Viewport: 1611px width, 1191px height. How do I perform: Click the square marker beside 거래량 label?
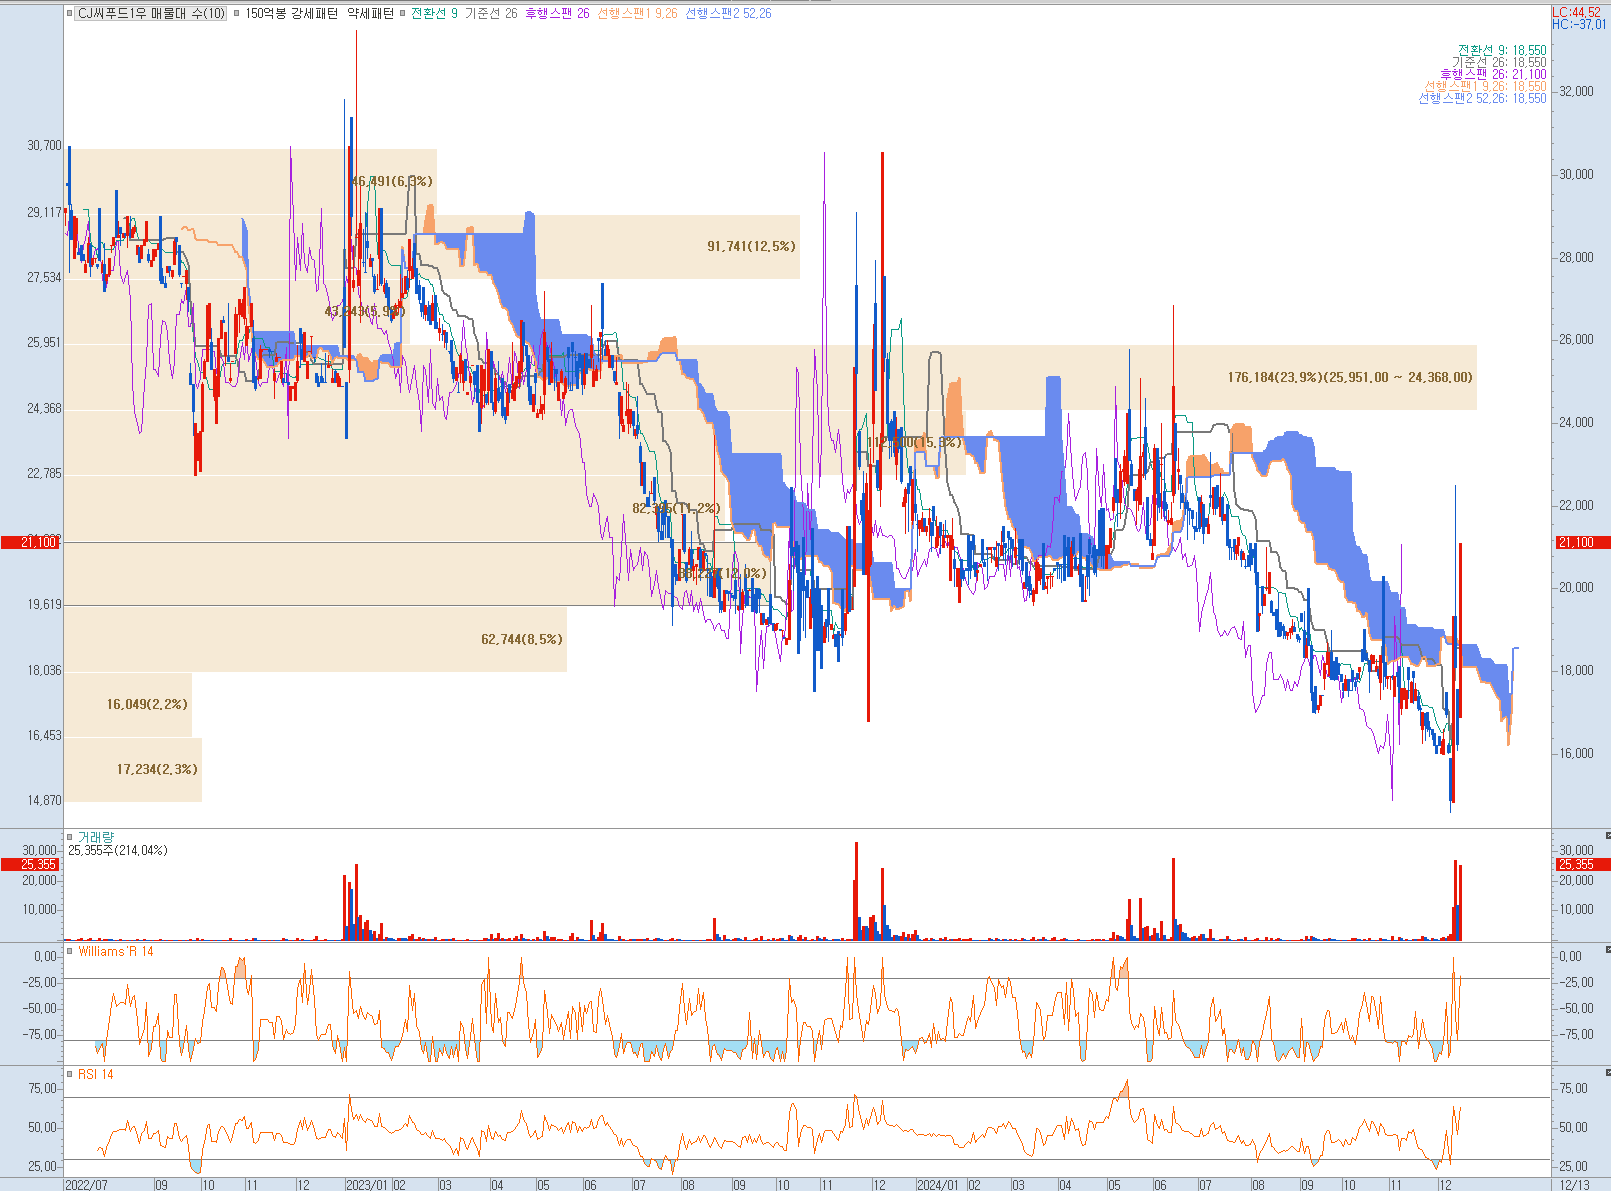pyautogui.click(x=70, y=837)
